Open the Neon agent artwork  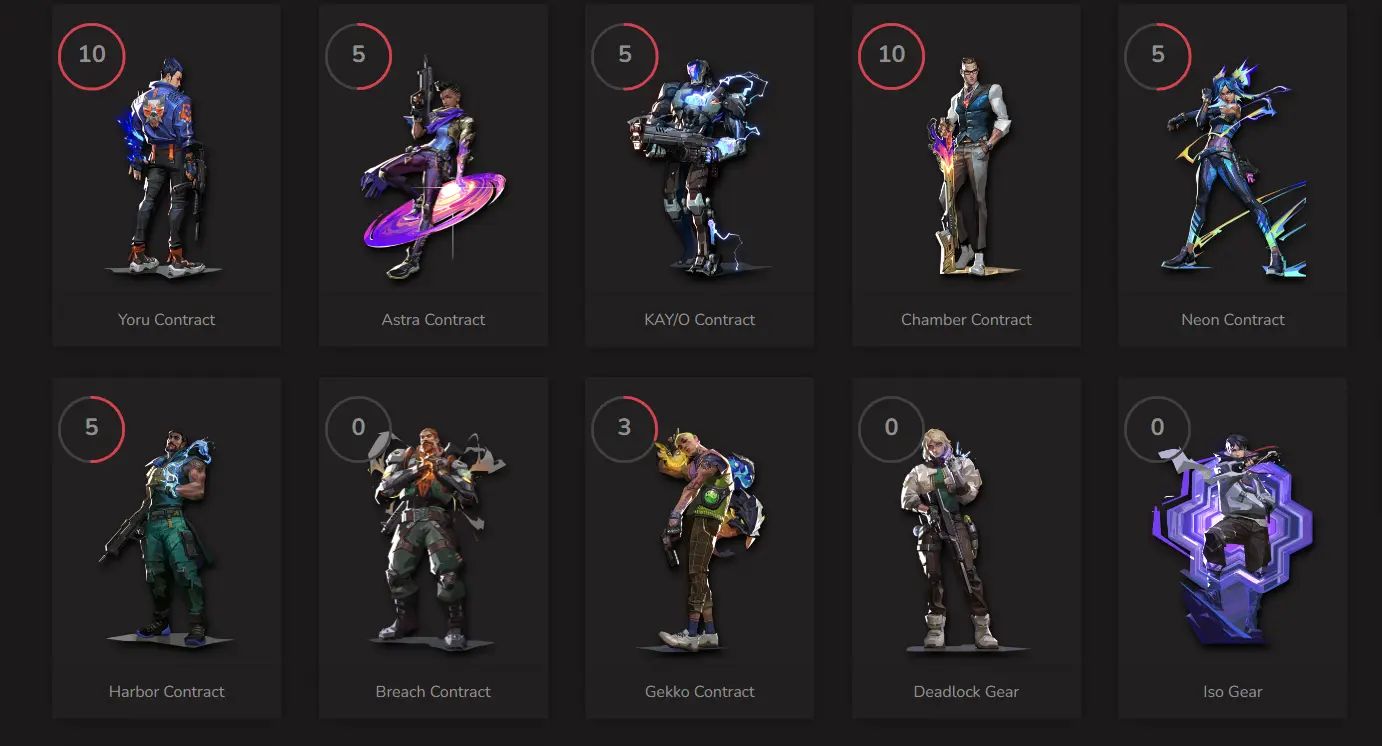point(1233,165)
